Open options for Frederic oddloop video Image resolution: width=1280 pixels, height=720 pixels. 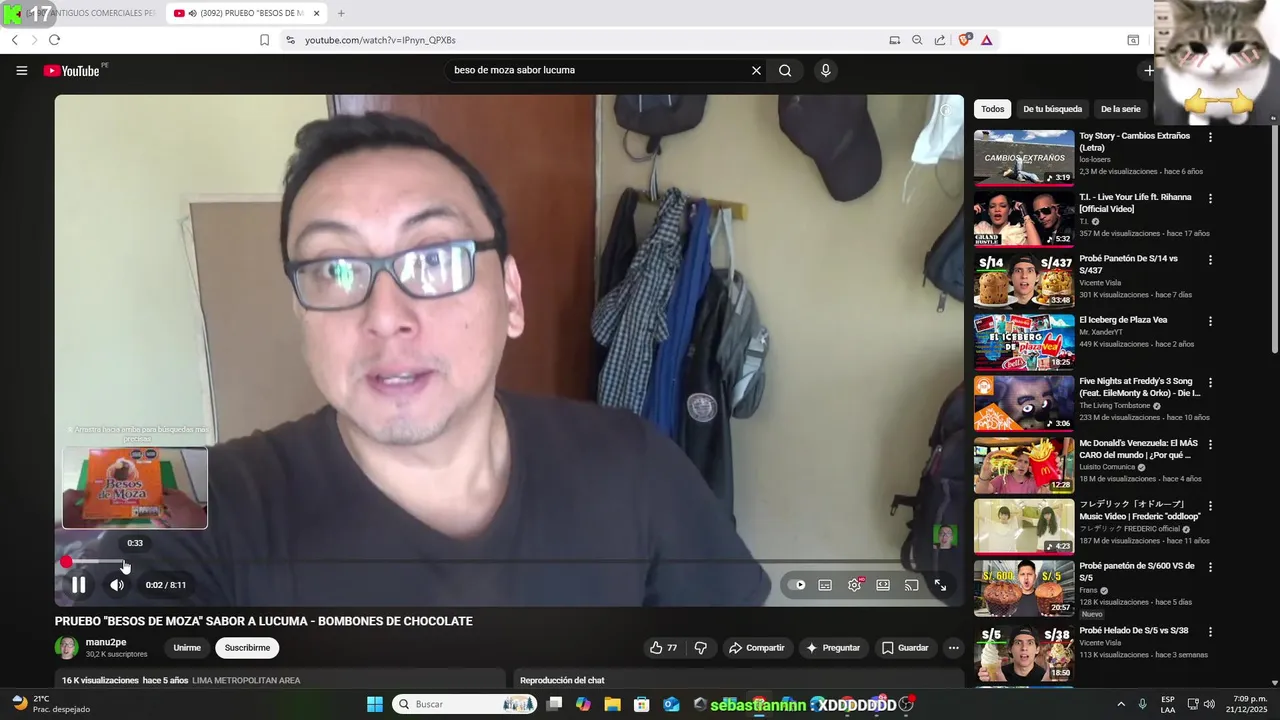1210,506
